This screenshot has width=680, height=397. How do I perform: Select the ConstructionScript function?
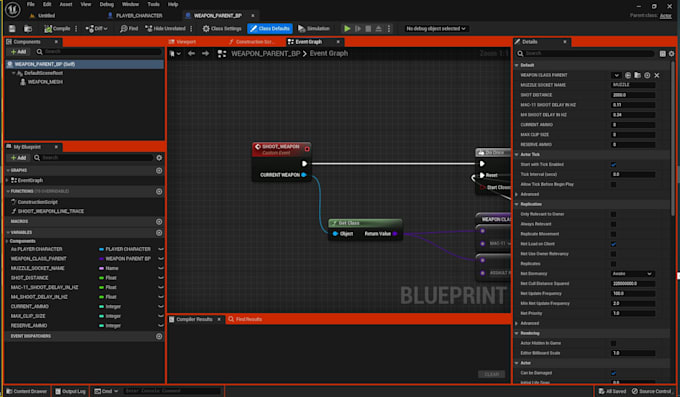38,202
